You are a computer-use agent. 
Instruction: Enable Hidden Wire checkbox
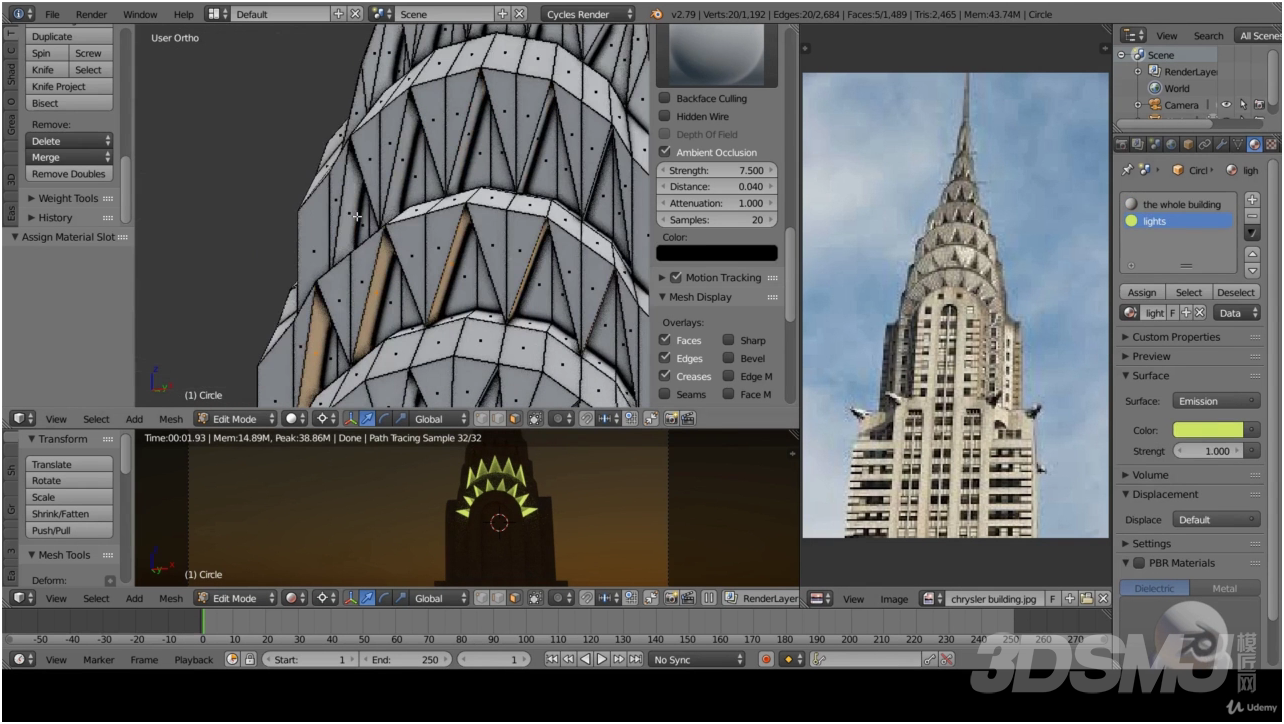(664, 116)
